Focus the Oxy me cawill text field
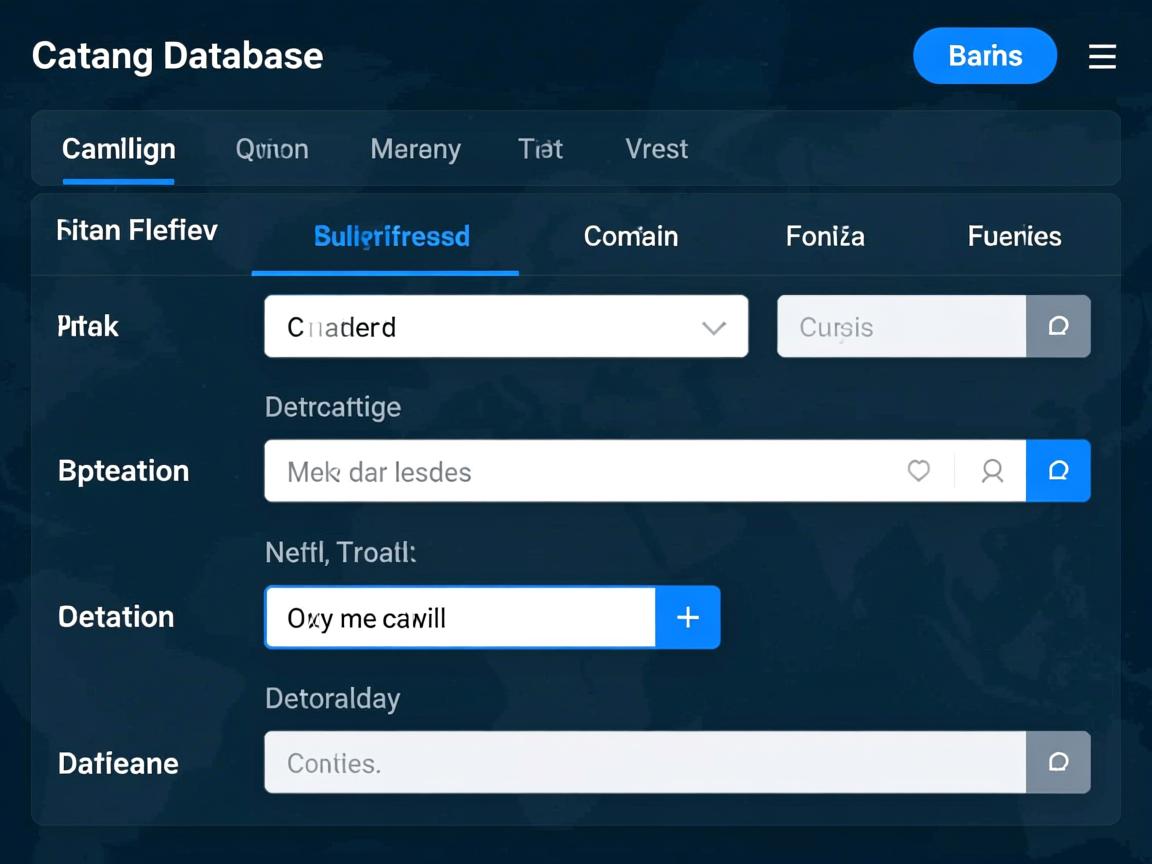The width and height of the screenshot is (1152, 864). click(460, 618)
